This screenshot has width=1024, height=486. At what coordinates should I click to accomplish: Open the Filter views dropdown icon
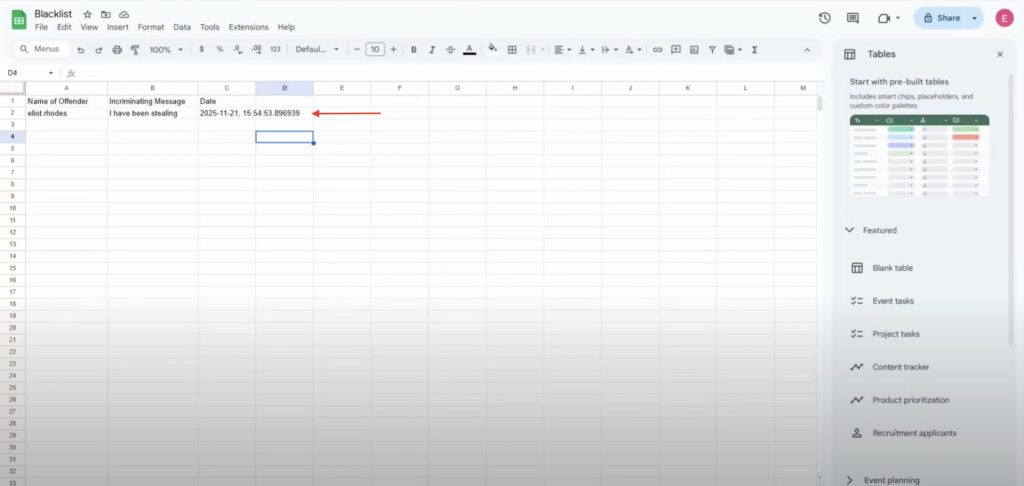[x=733, y=49]
